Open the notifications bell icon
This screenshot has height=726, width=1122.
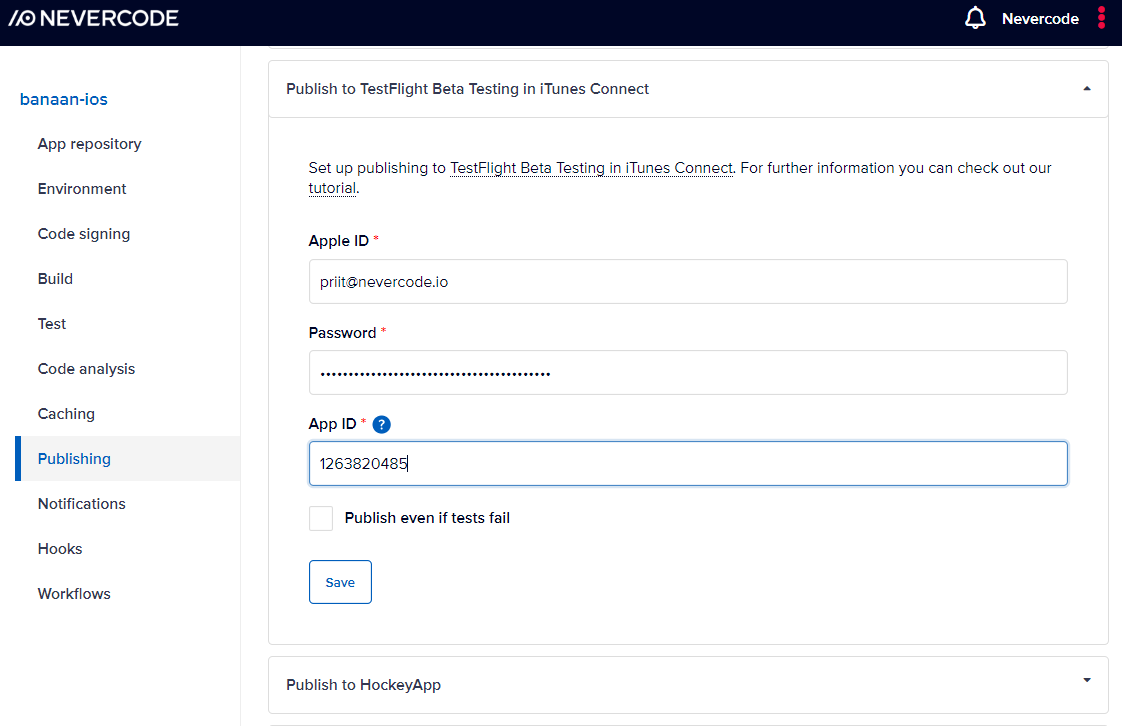(975, 18)
